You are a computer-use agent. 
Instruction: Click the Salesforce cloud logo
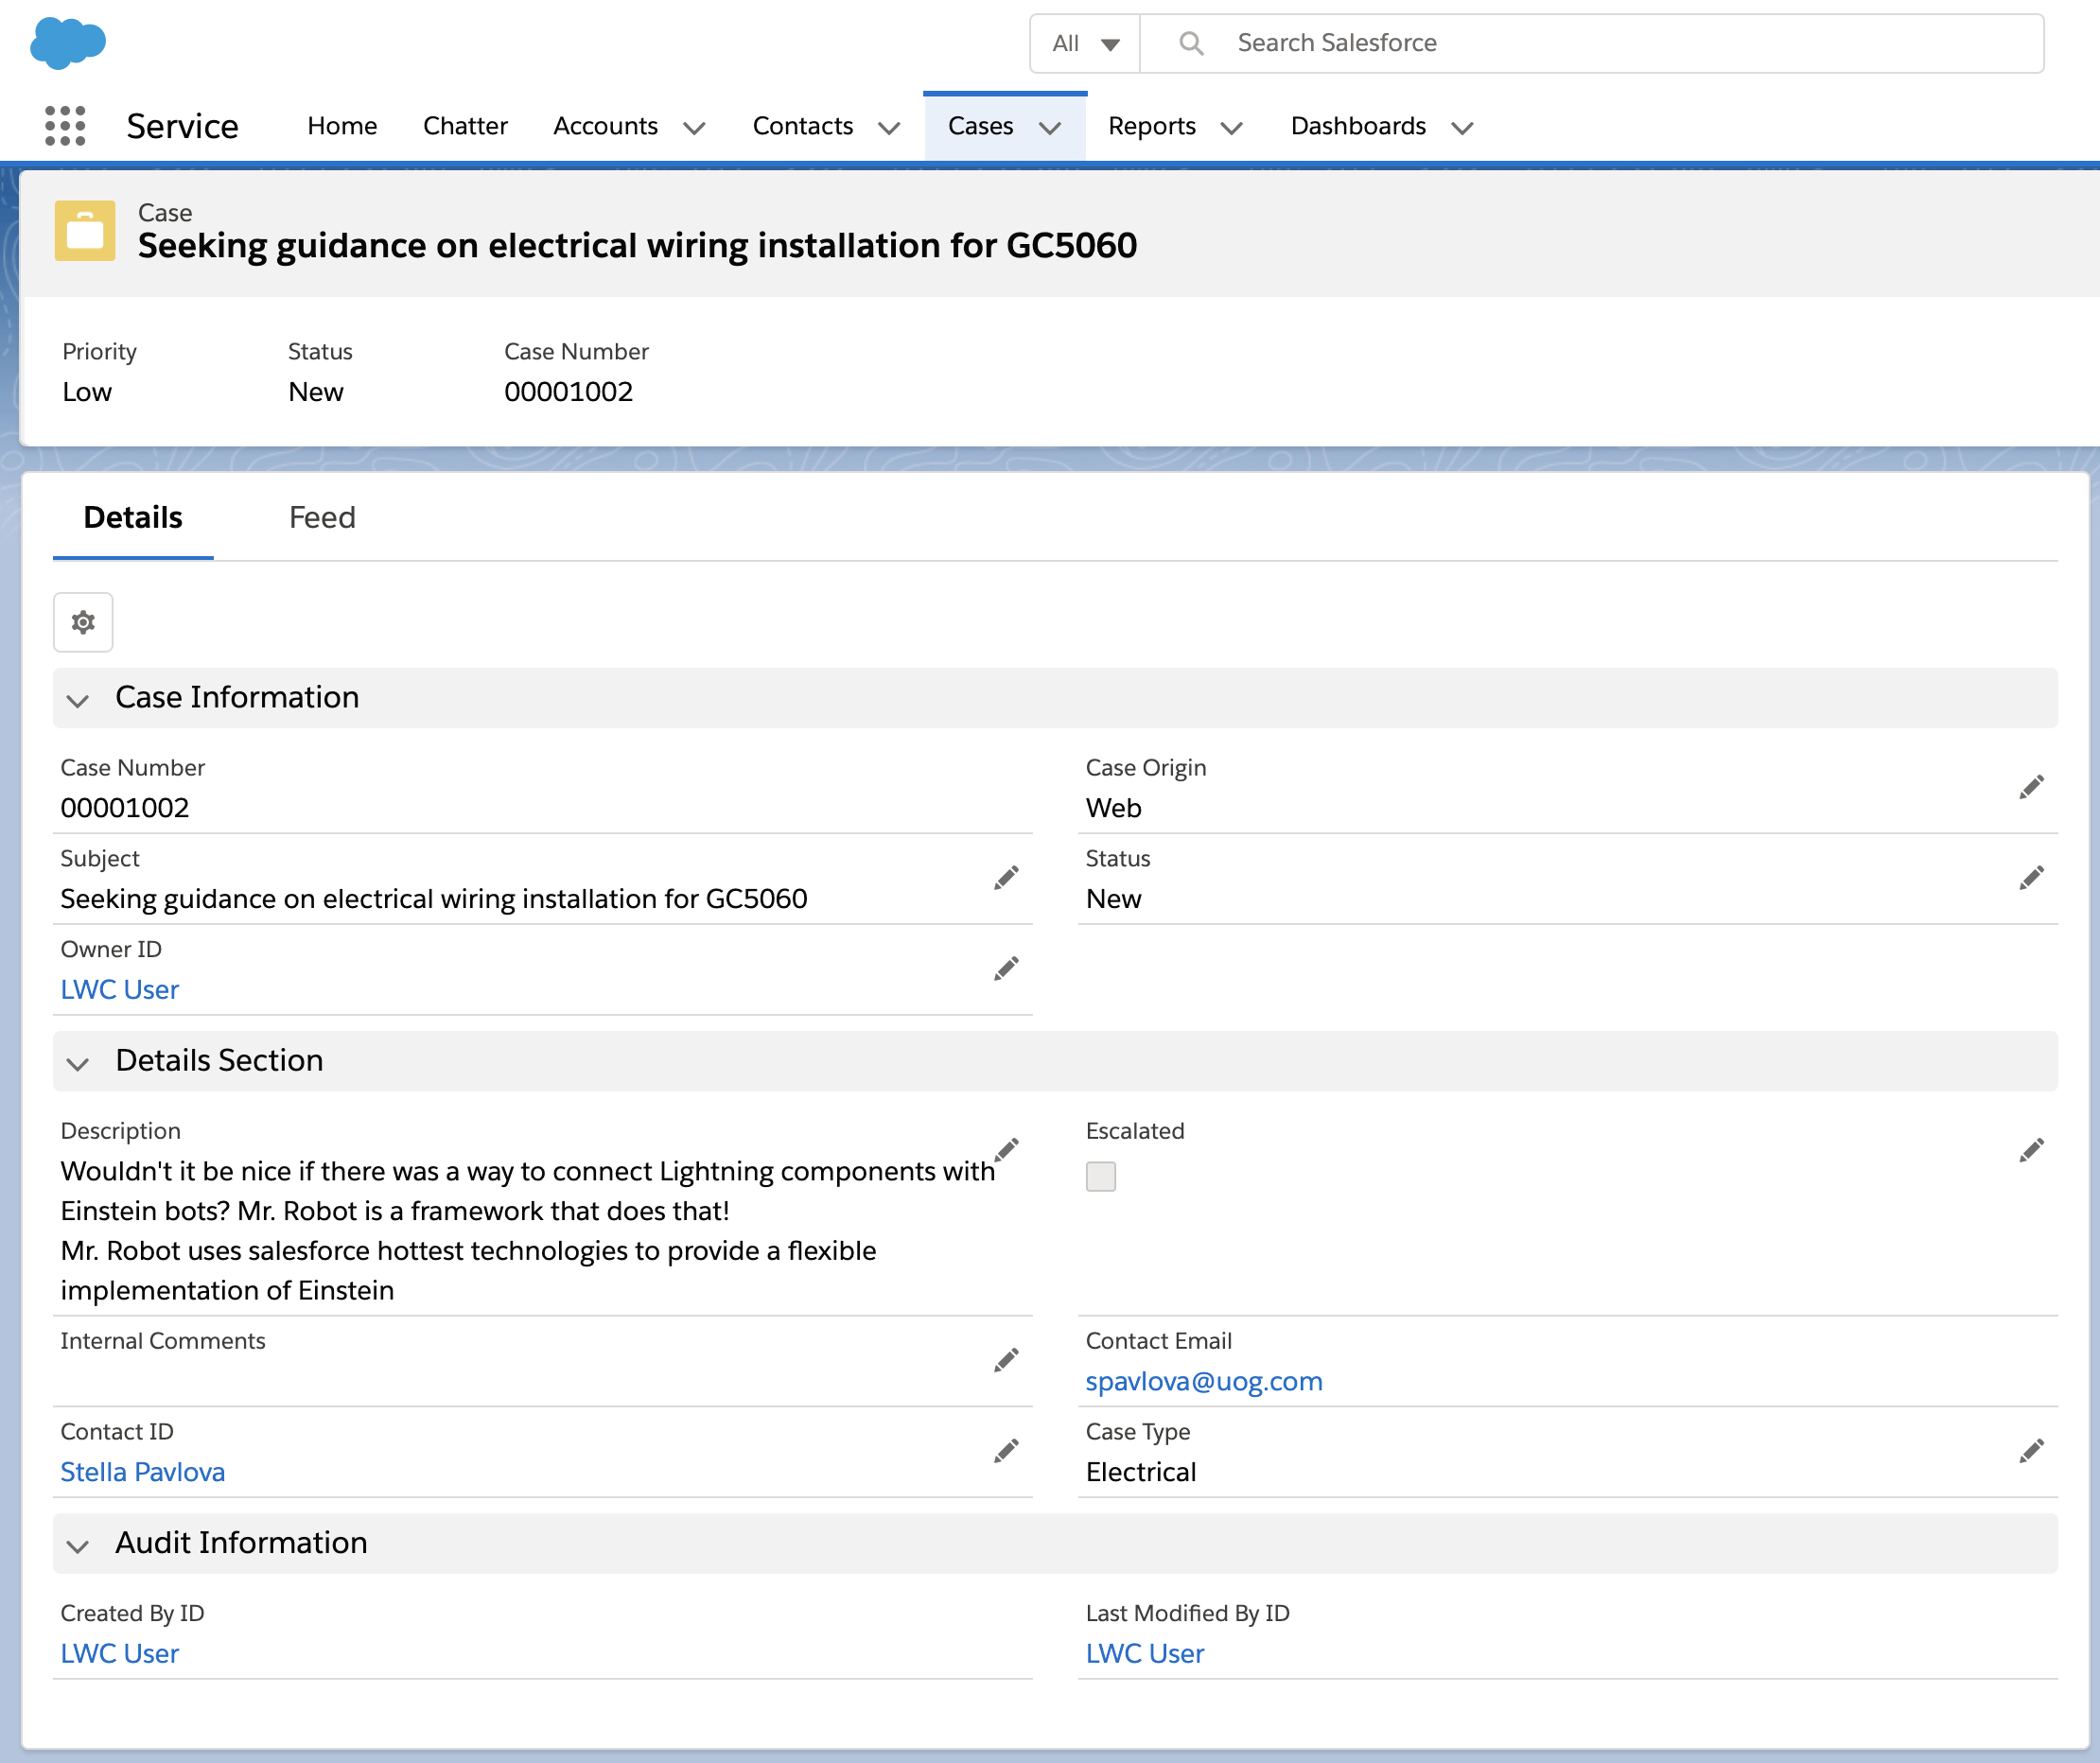67,43
